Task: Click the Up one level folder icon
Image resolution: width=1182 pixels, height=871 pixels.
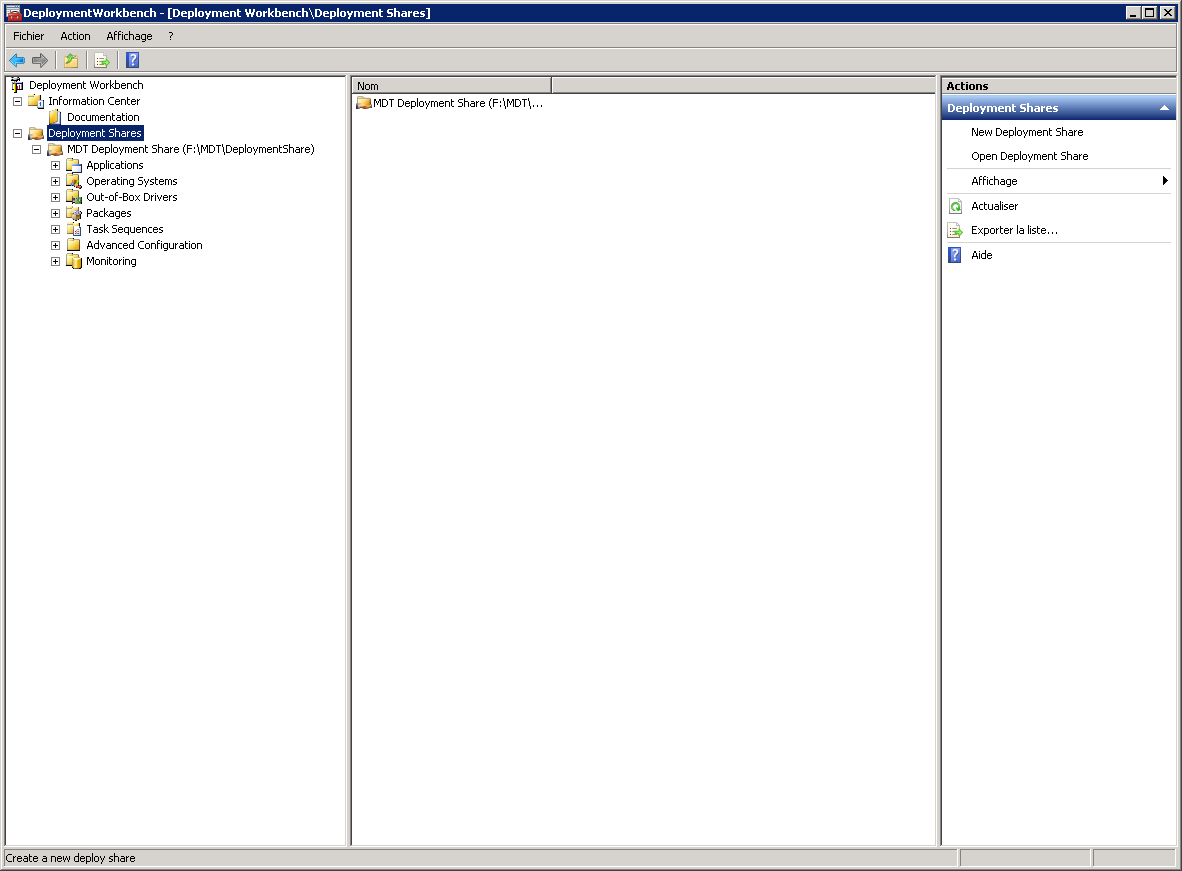Action: (x=71, y=60)
